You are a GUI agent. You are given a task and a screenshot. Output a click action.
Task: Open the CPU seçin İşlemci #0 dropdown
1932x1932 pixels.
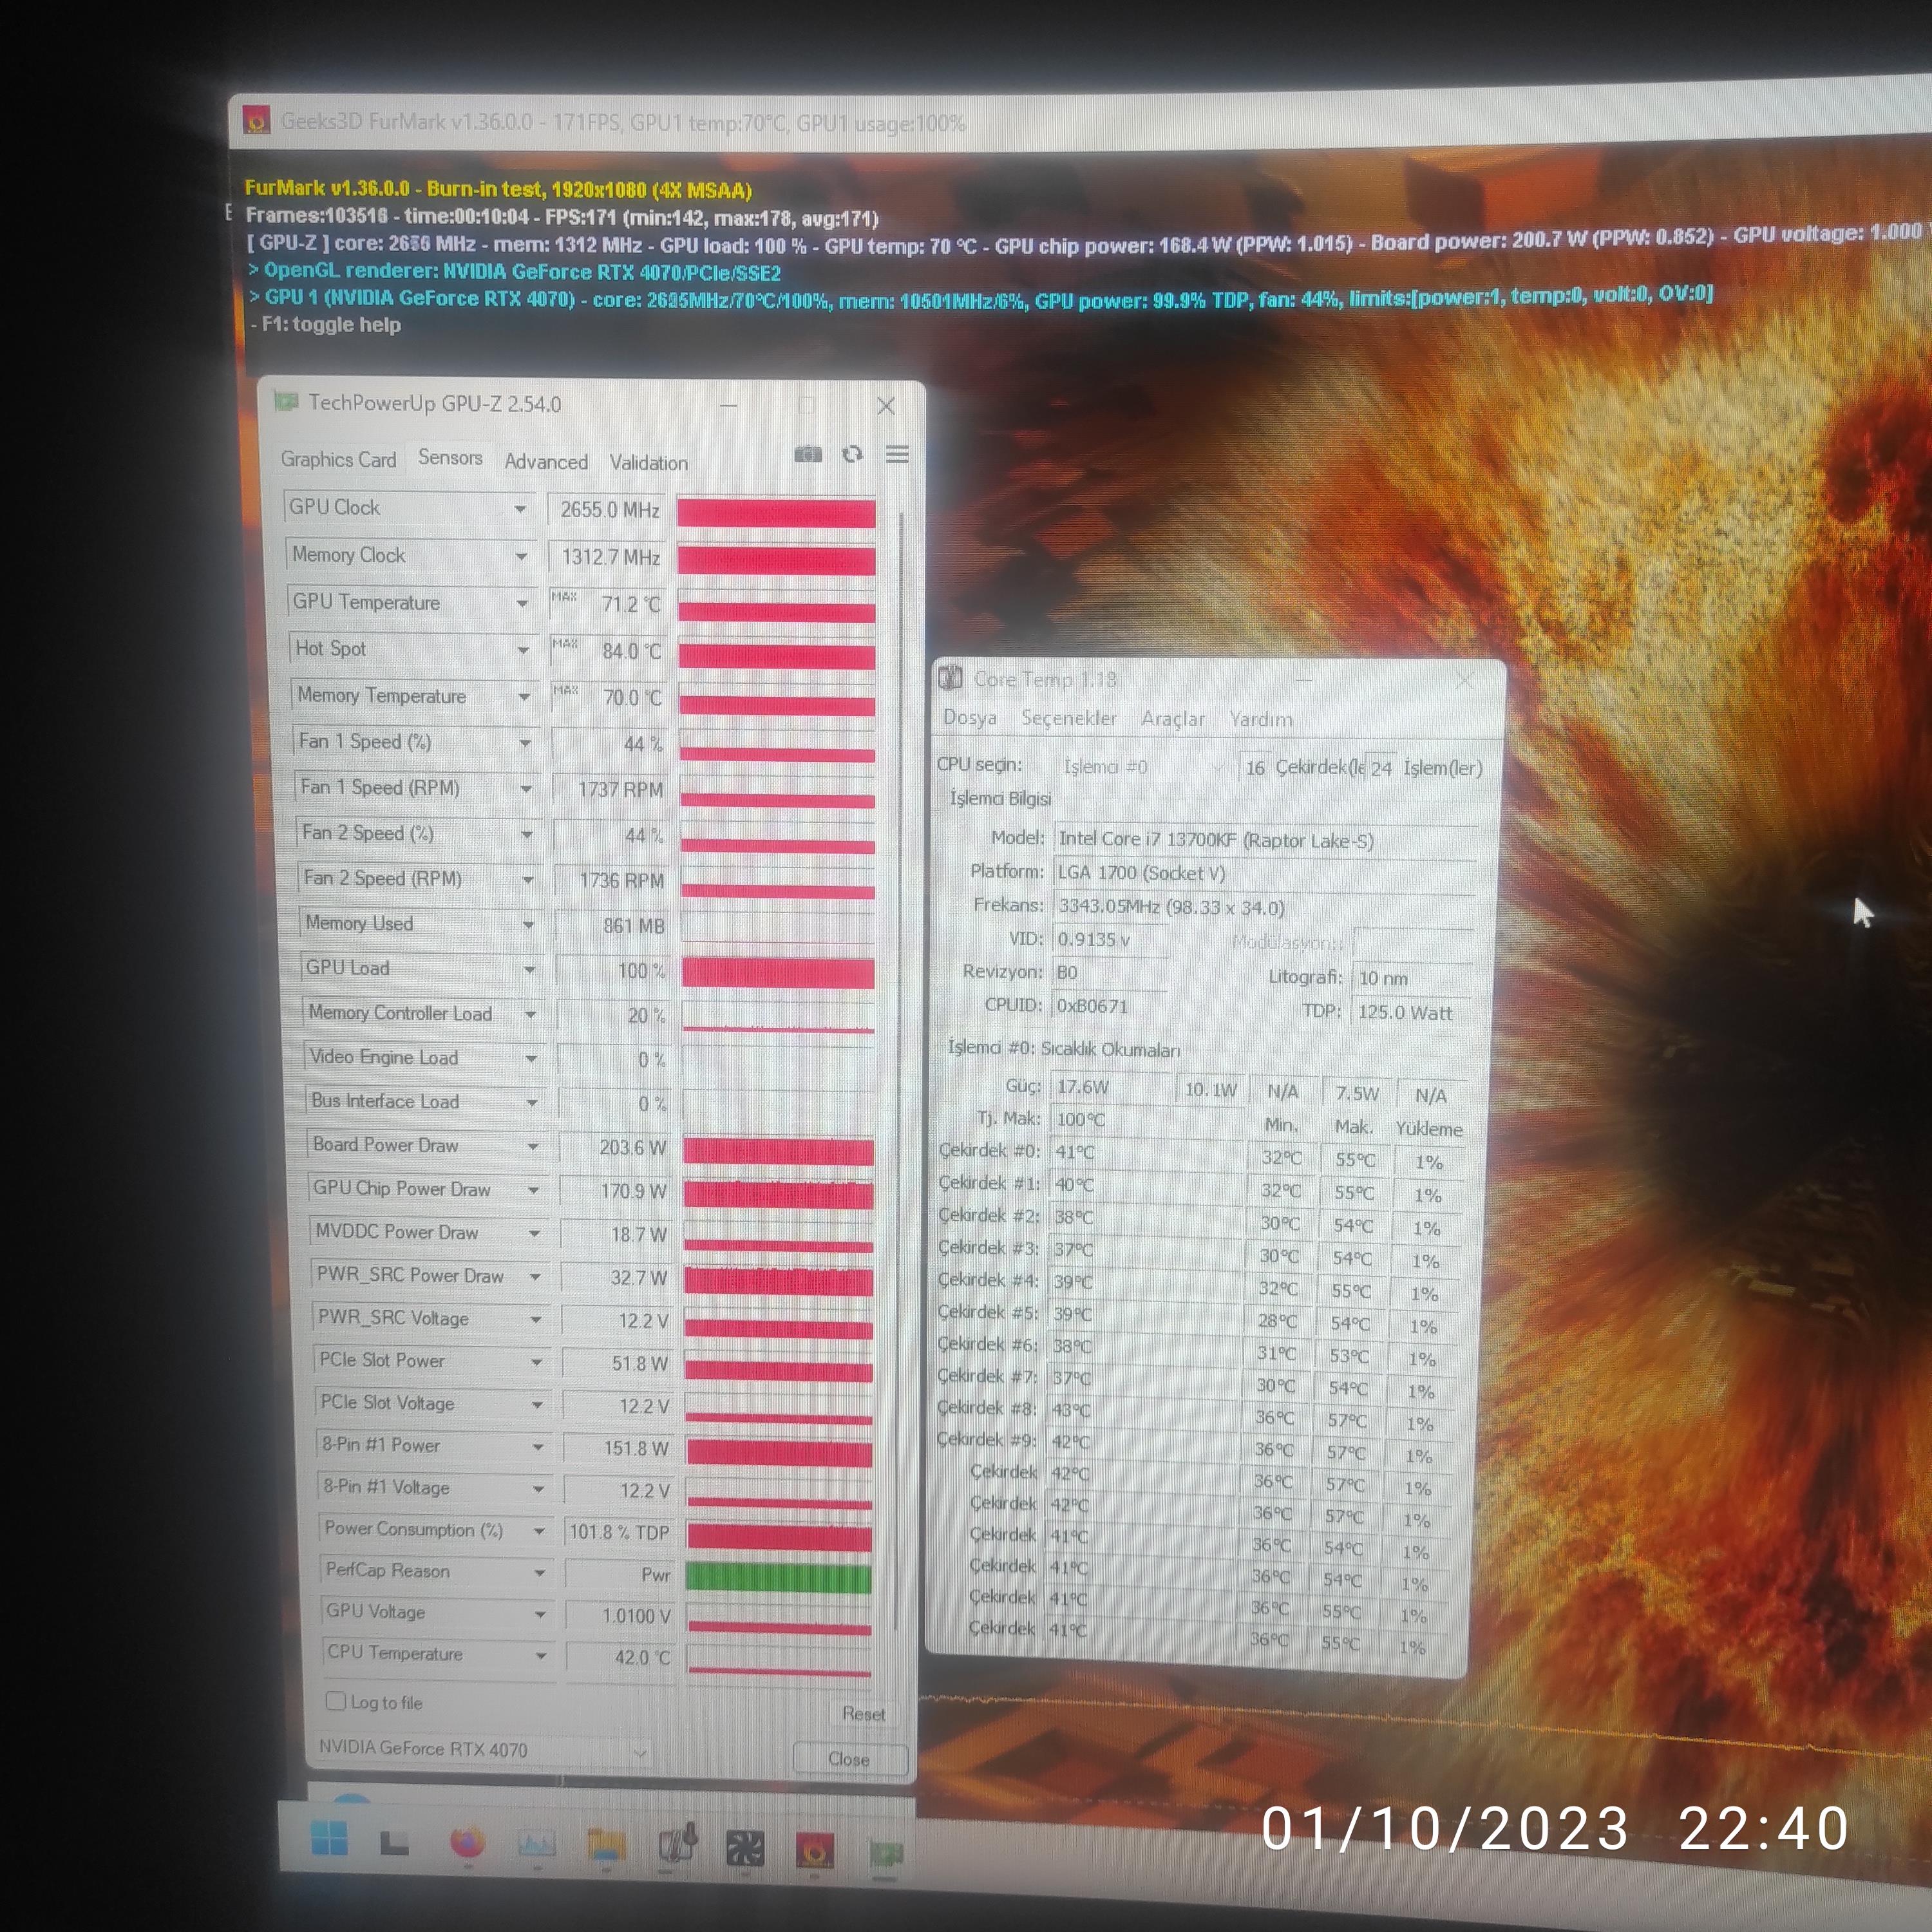click(x=1144, y=767)
